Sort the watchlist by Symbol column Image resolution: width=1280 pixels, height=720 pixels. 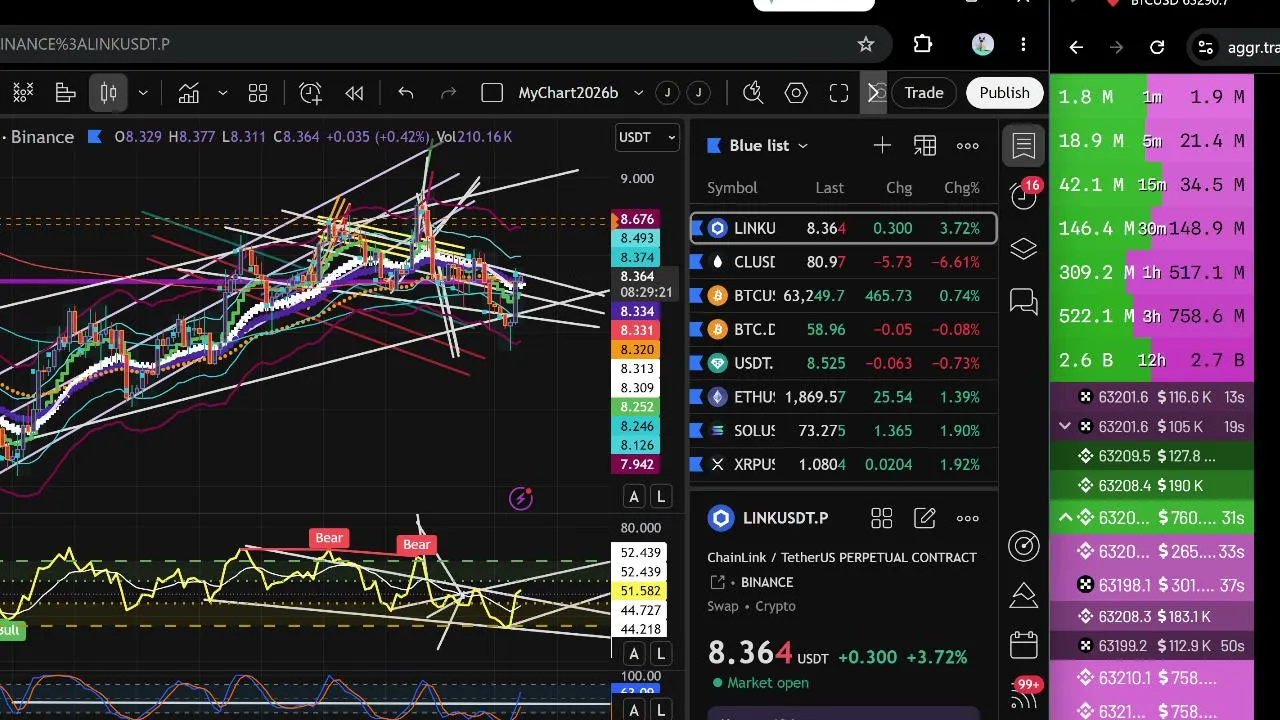point(732,188)
